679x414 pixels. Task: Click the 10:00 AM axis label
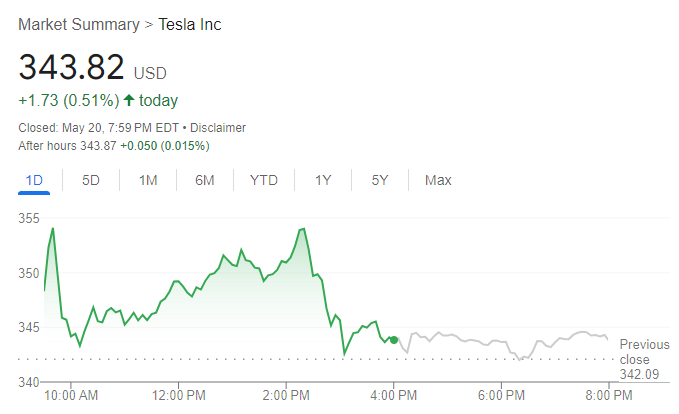(72, 395)
